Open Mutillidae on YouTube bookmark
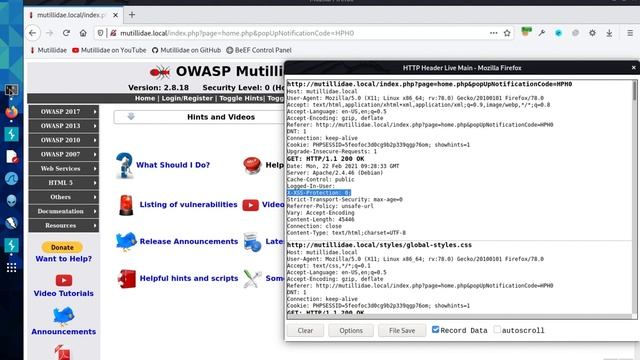 pyautogui.click(x=109, y=50)
